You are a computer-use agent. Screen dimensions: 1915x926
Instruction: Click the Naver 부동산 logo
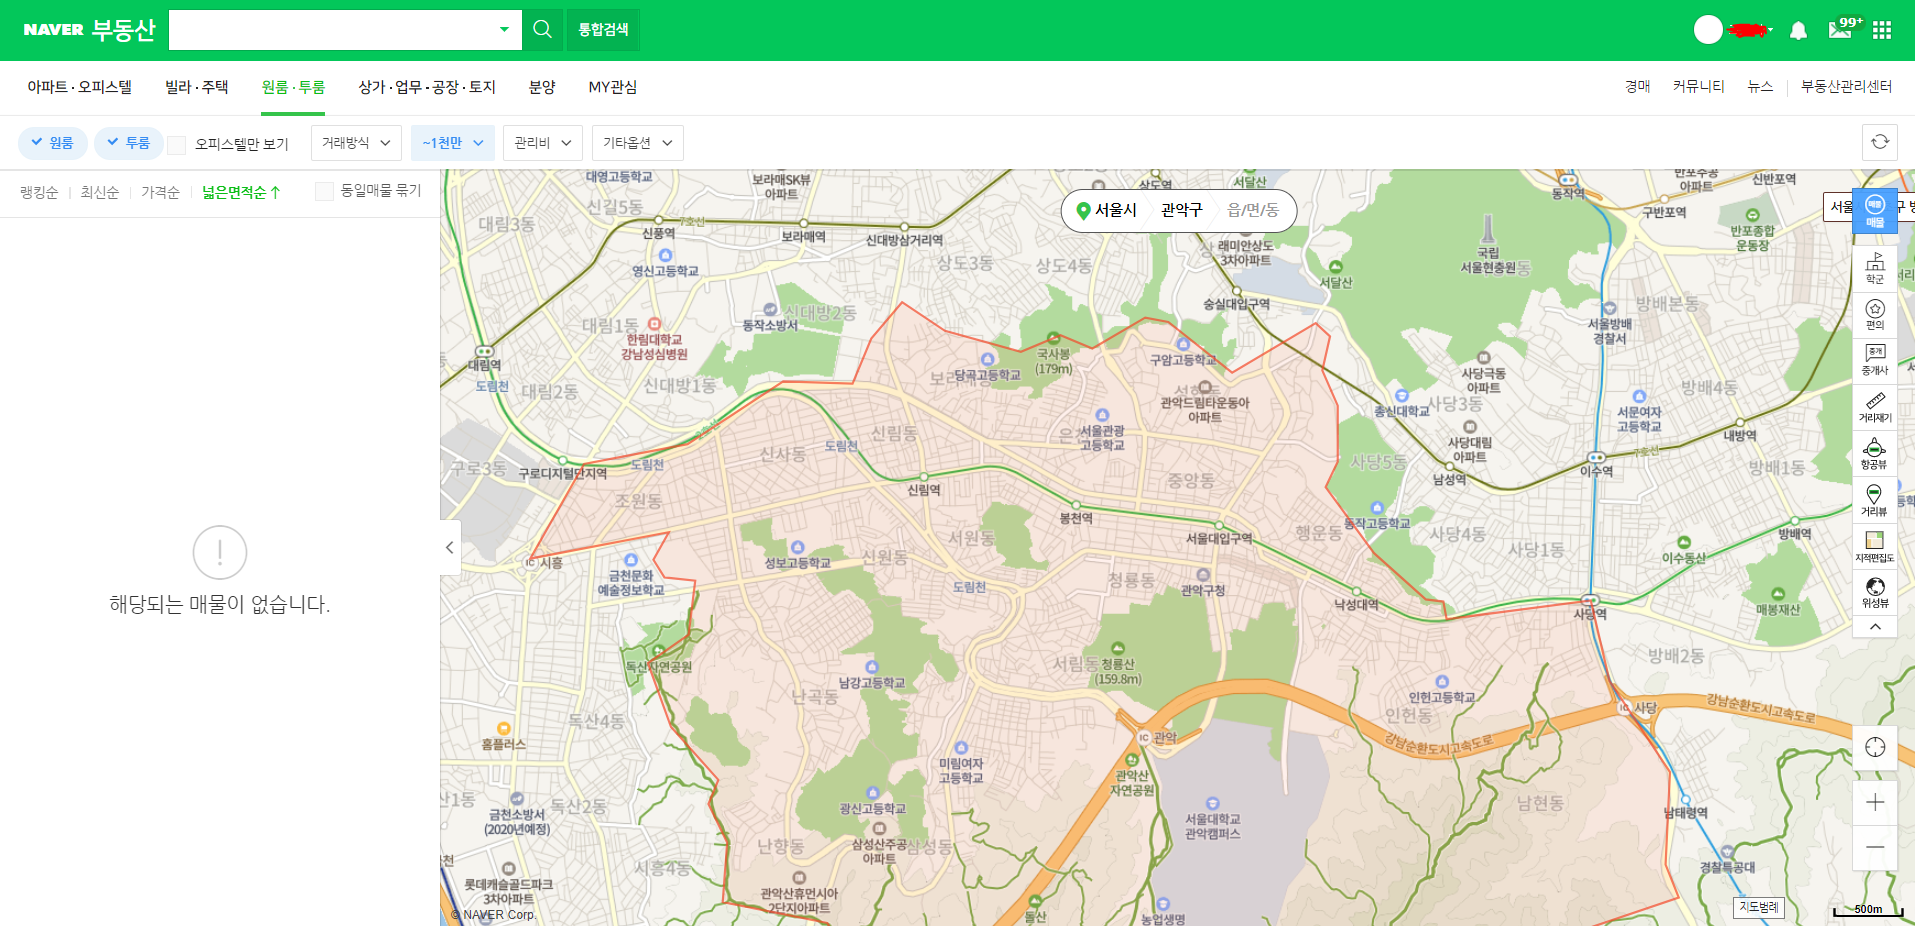click(90, 30)
